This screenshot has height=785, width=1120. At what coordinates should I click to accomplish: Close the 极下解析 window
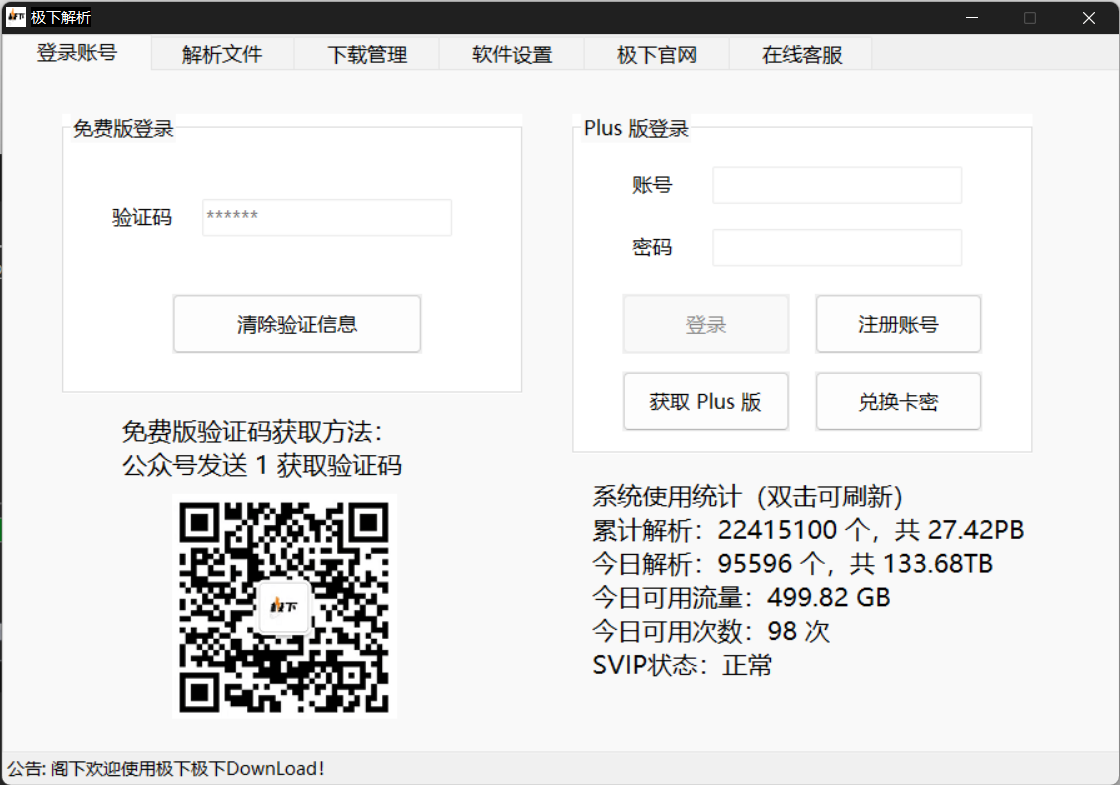pyautogui.click(x=1089, y=18)
